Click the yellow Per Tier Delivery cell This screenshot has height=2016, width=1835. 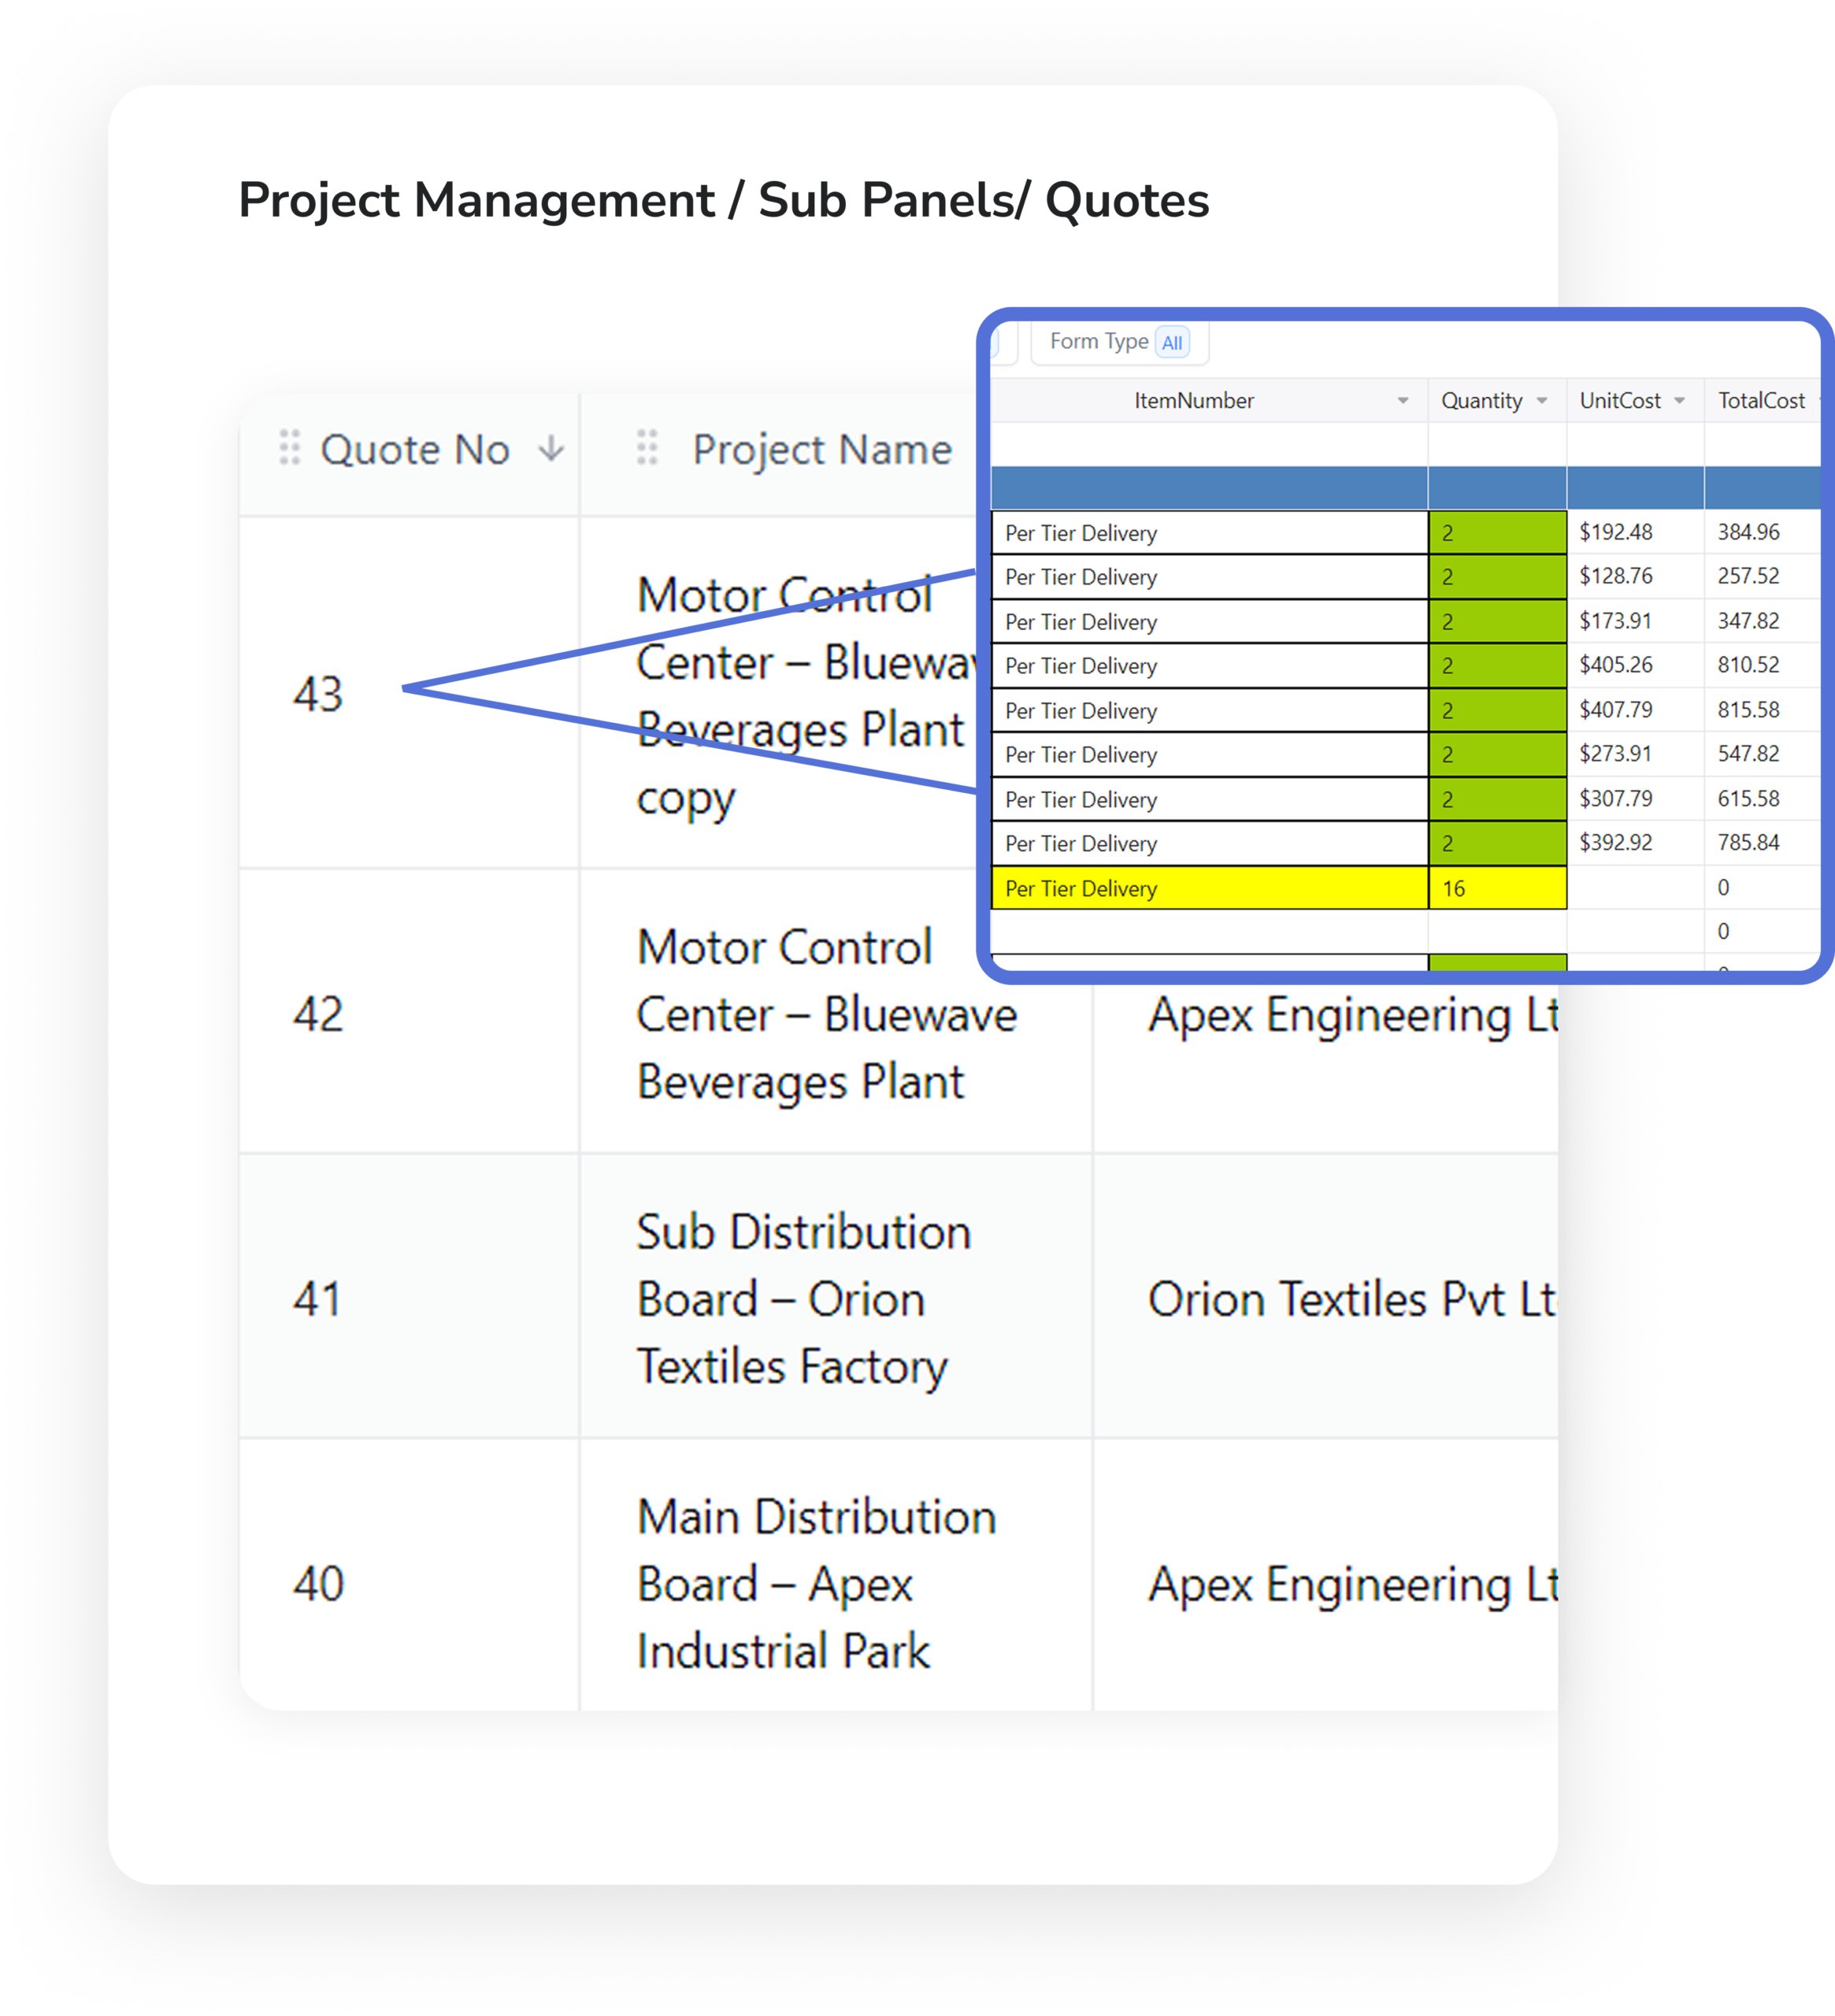1208,888
